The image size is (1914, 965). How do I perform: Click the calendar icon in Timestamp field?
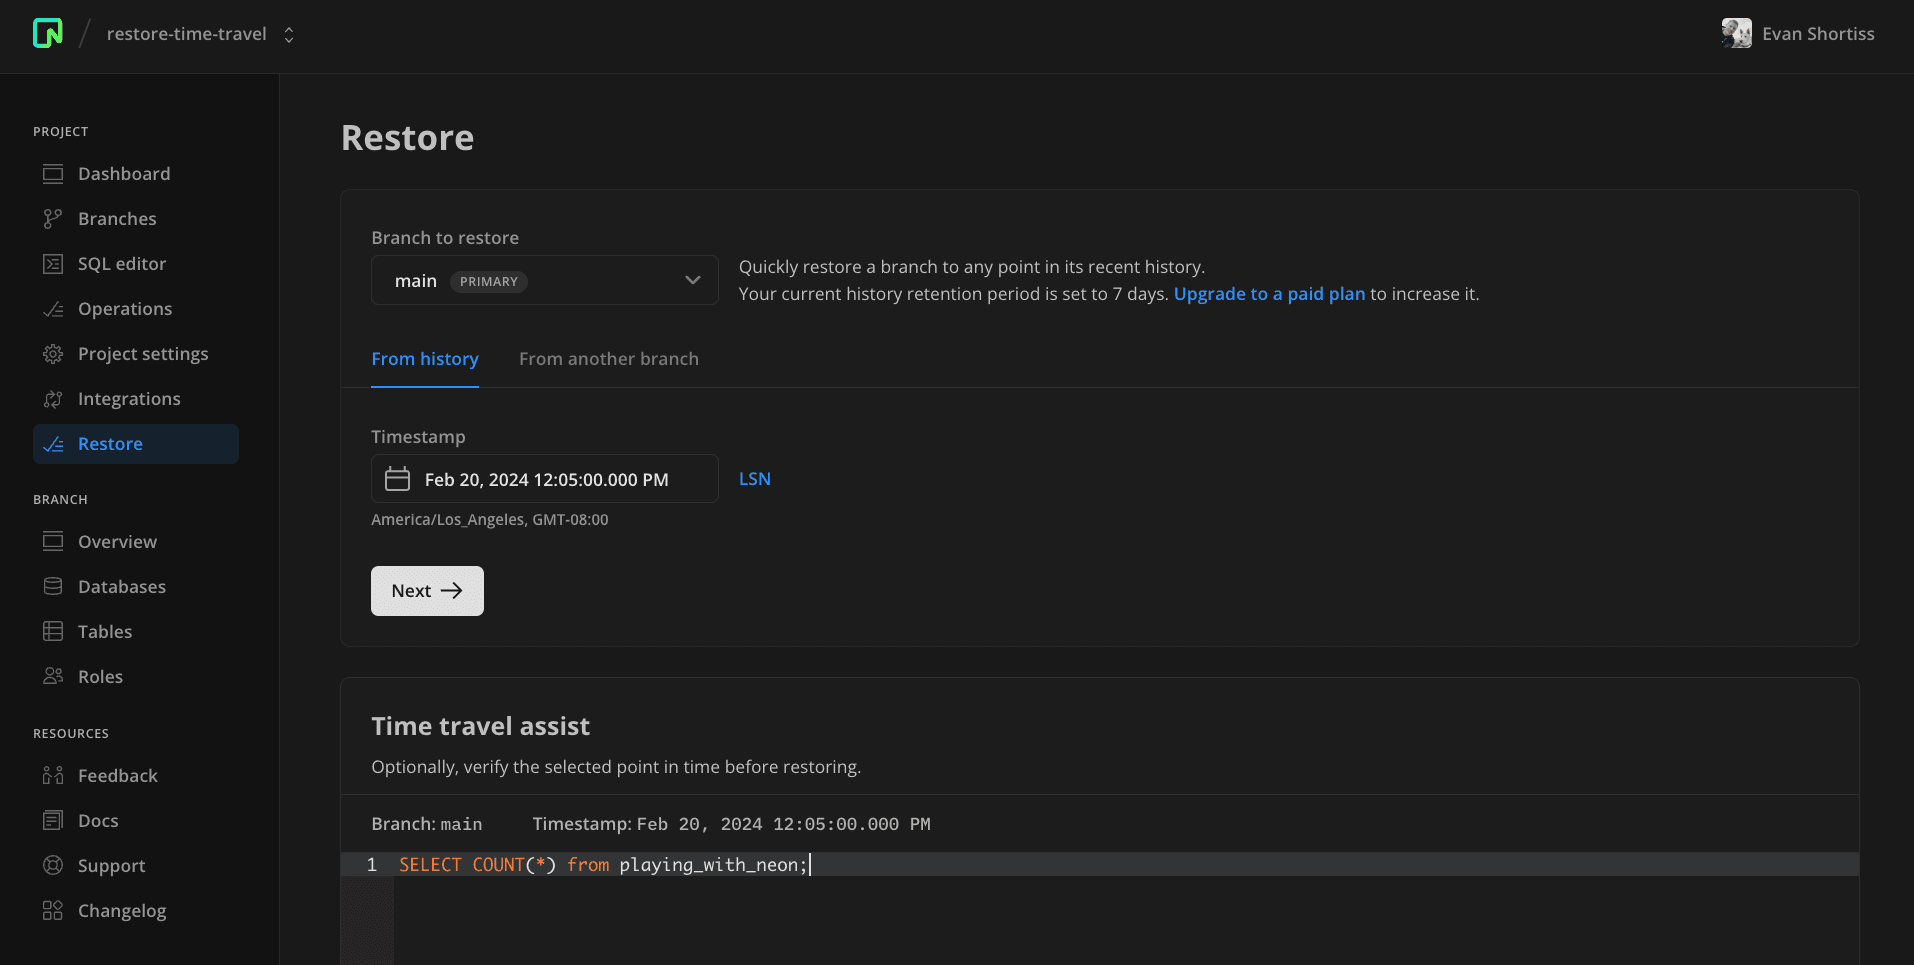(x=397, y=479)
